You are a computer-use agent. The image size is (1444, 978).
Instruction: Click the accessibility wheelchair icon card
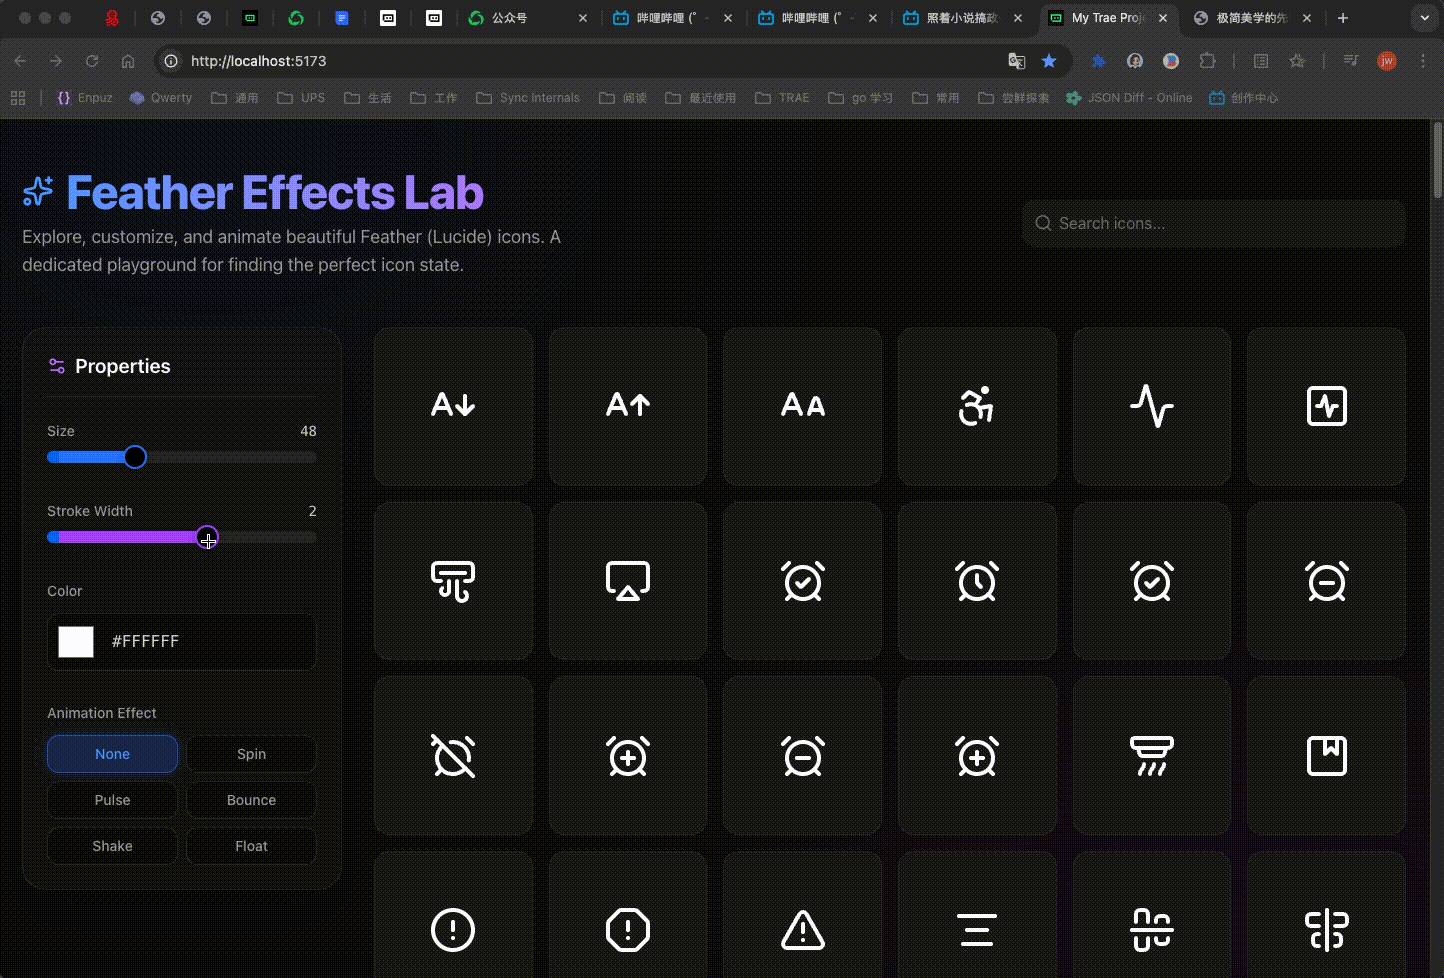pos(976,406)
